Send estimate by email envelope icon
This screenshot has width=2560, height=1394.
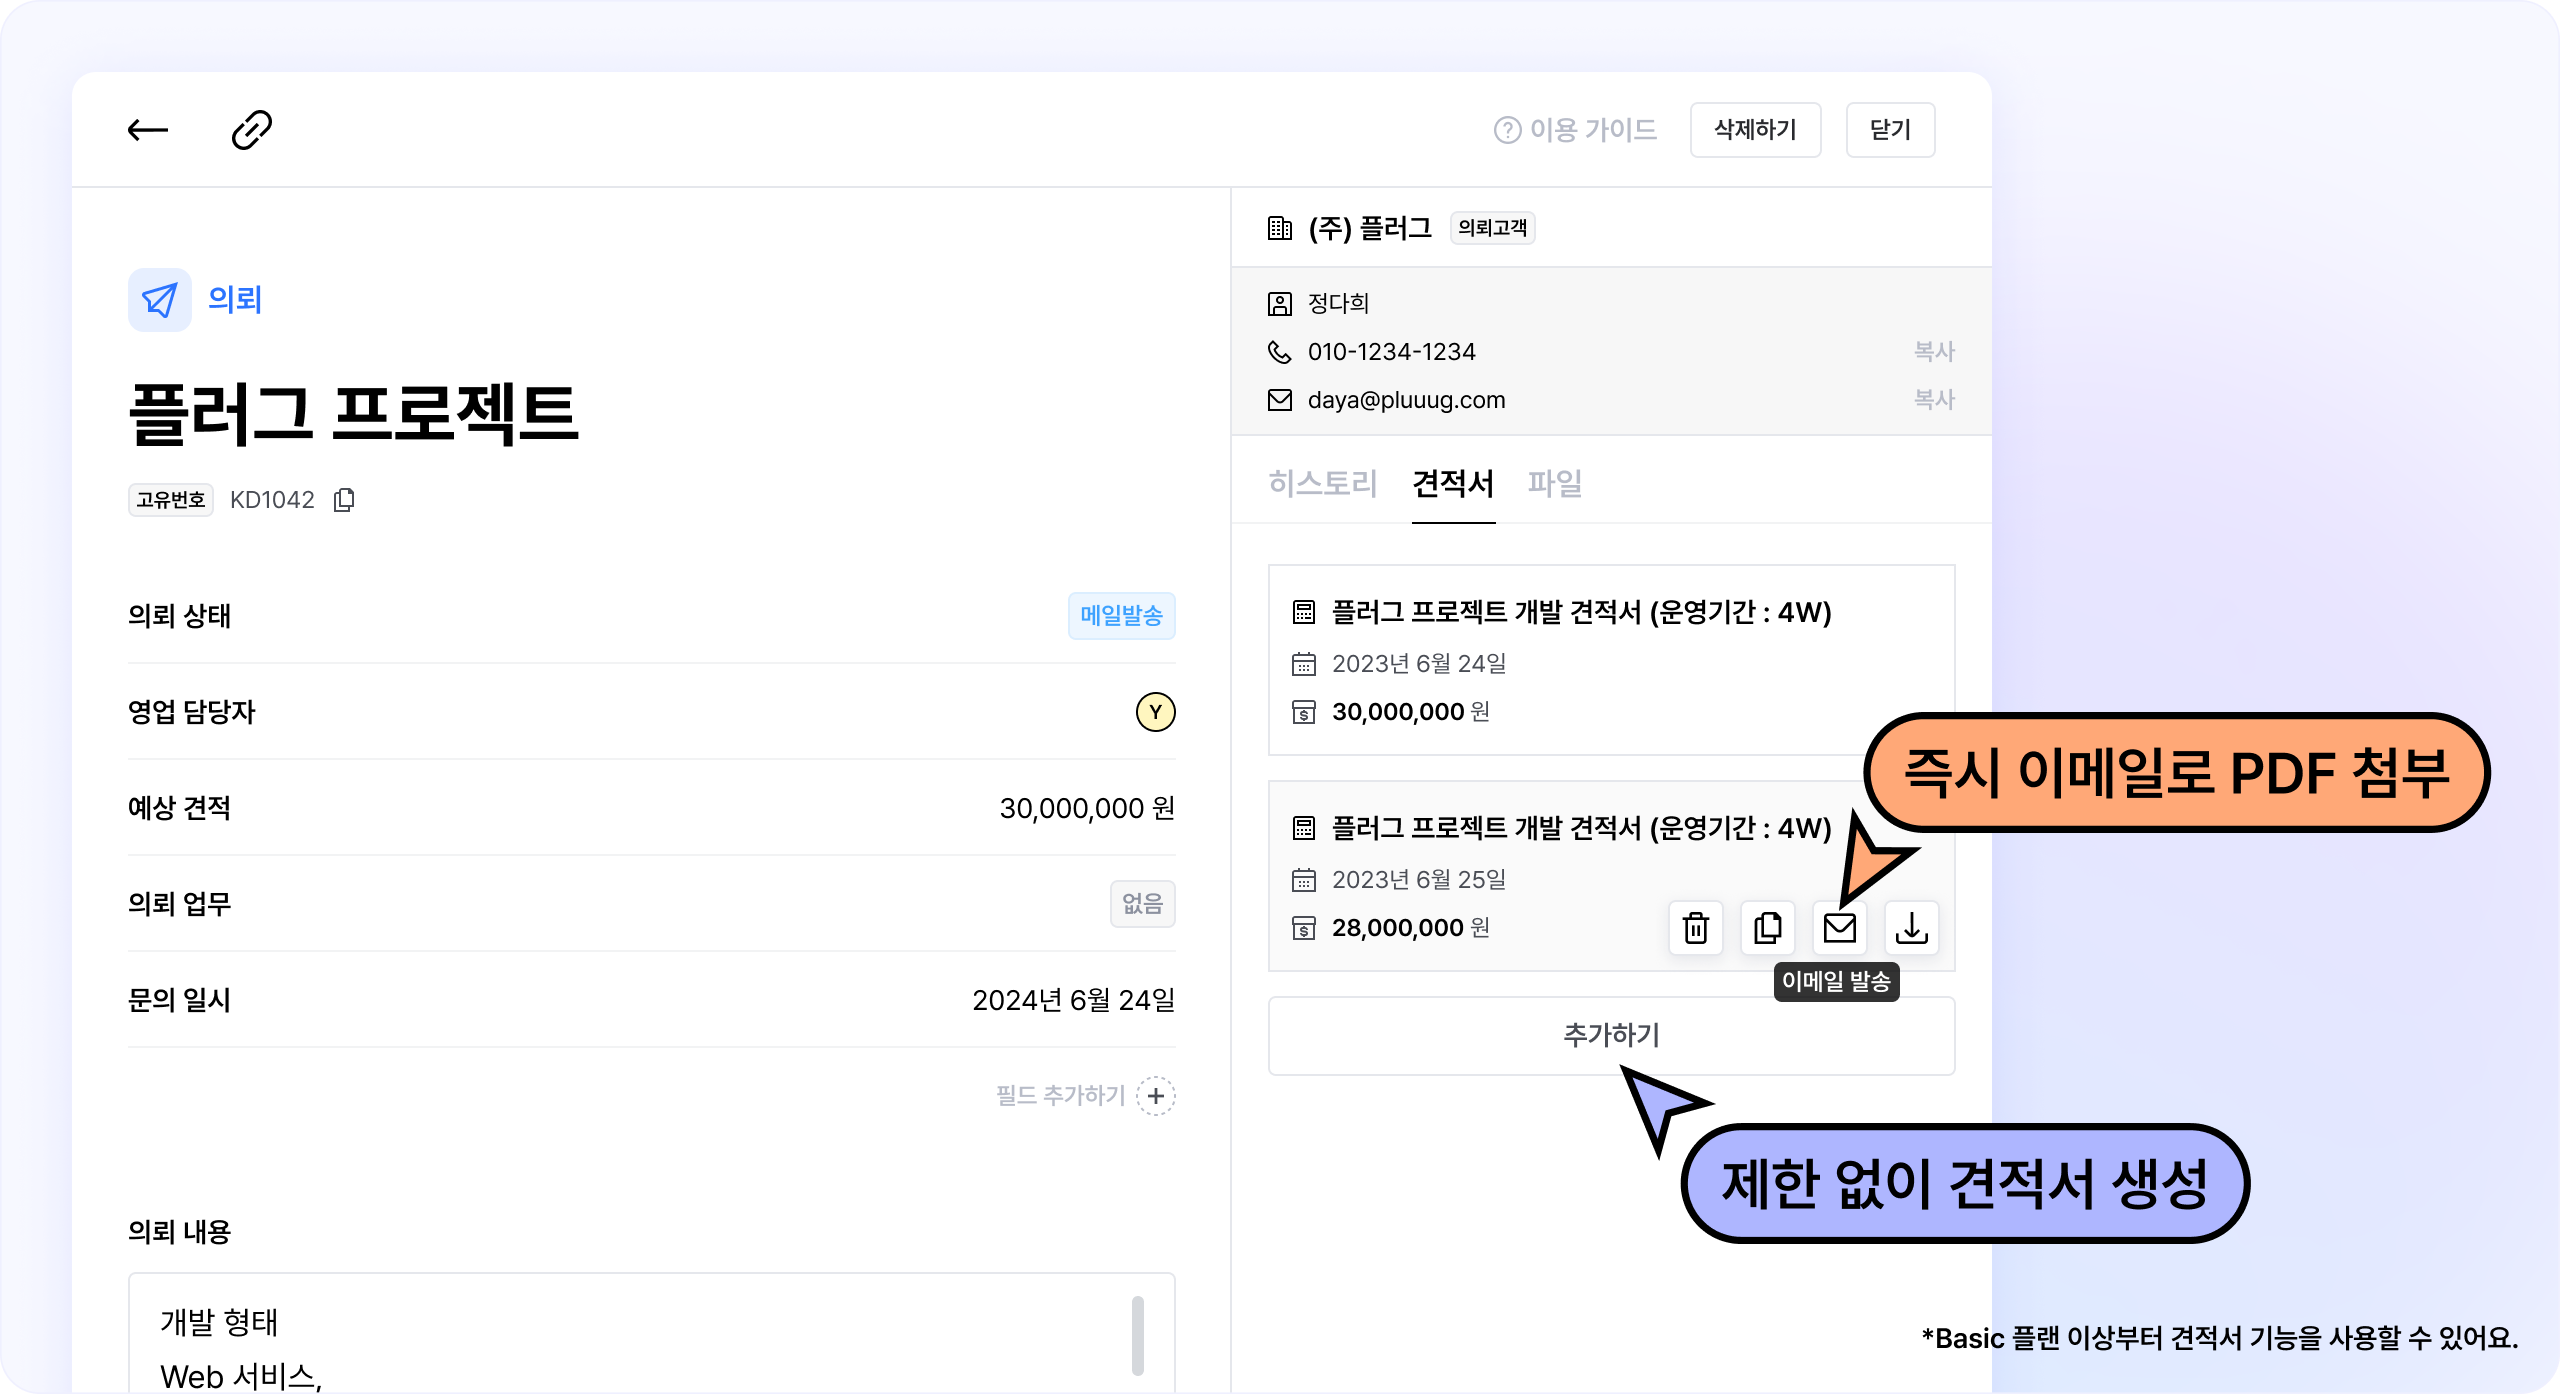(1839, 928)
